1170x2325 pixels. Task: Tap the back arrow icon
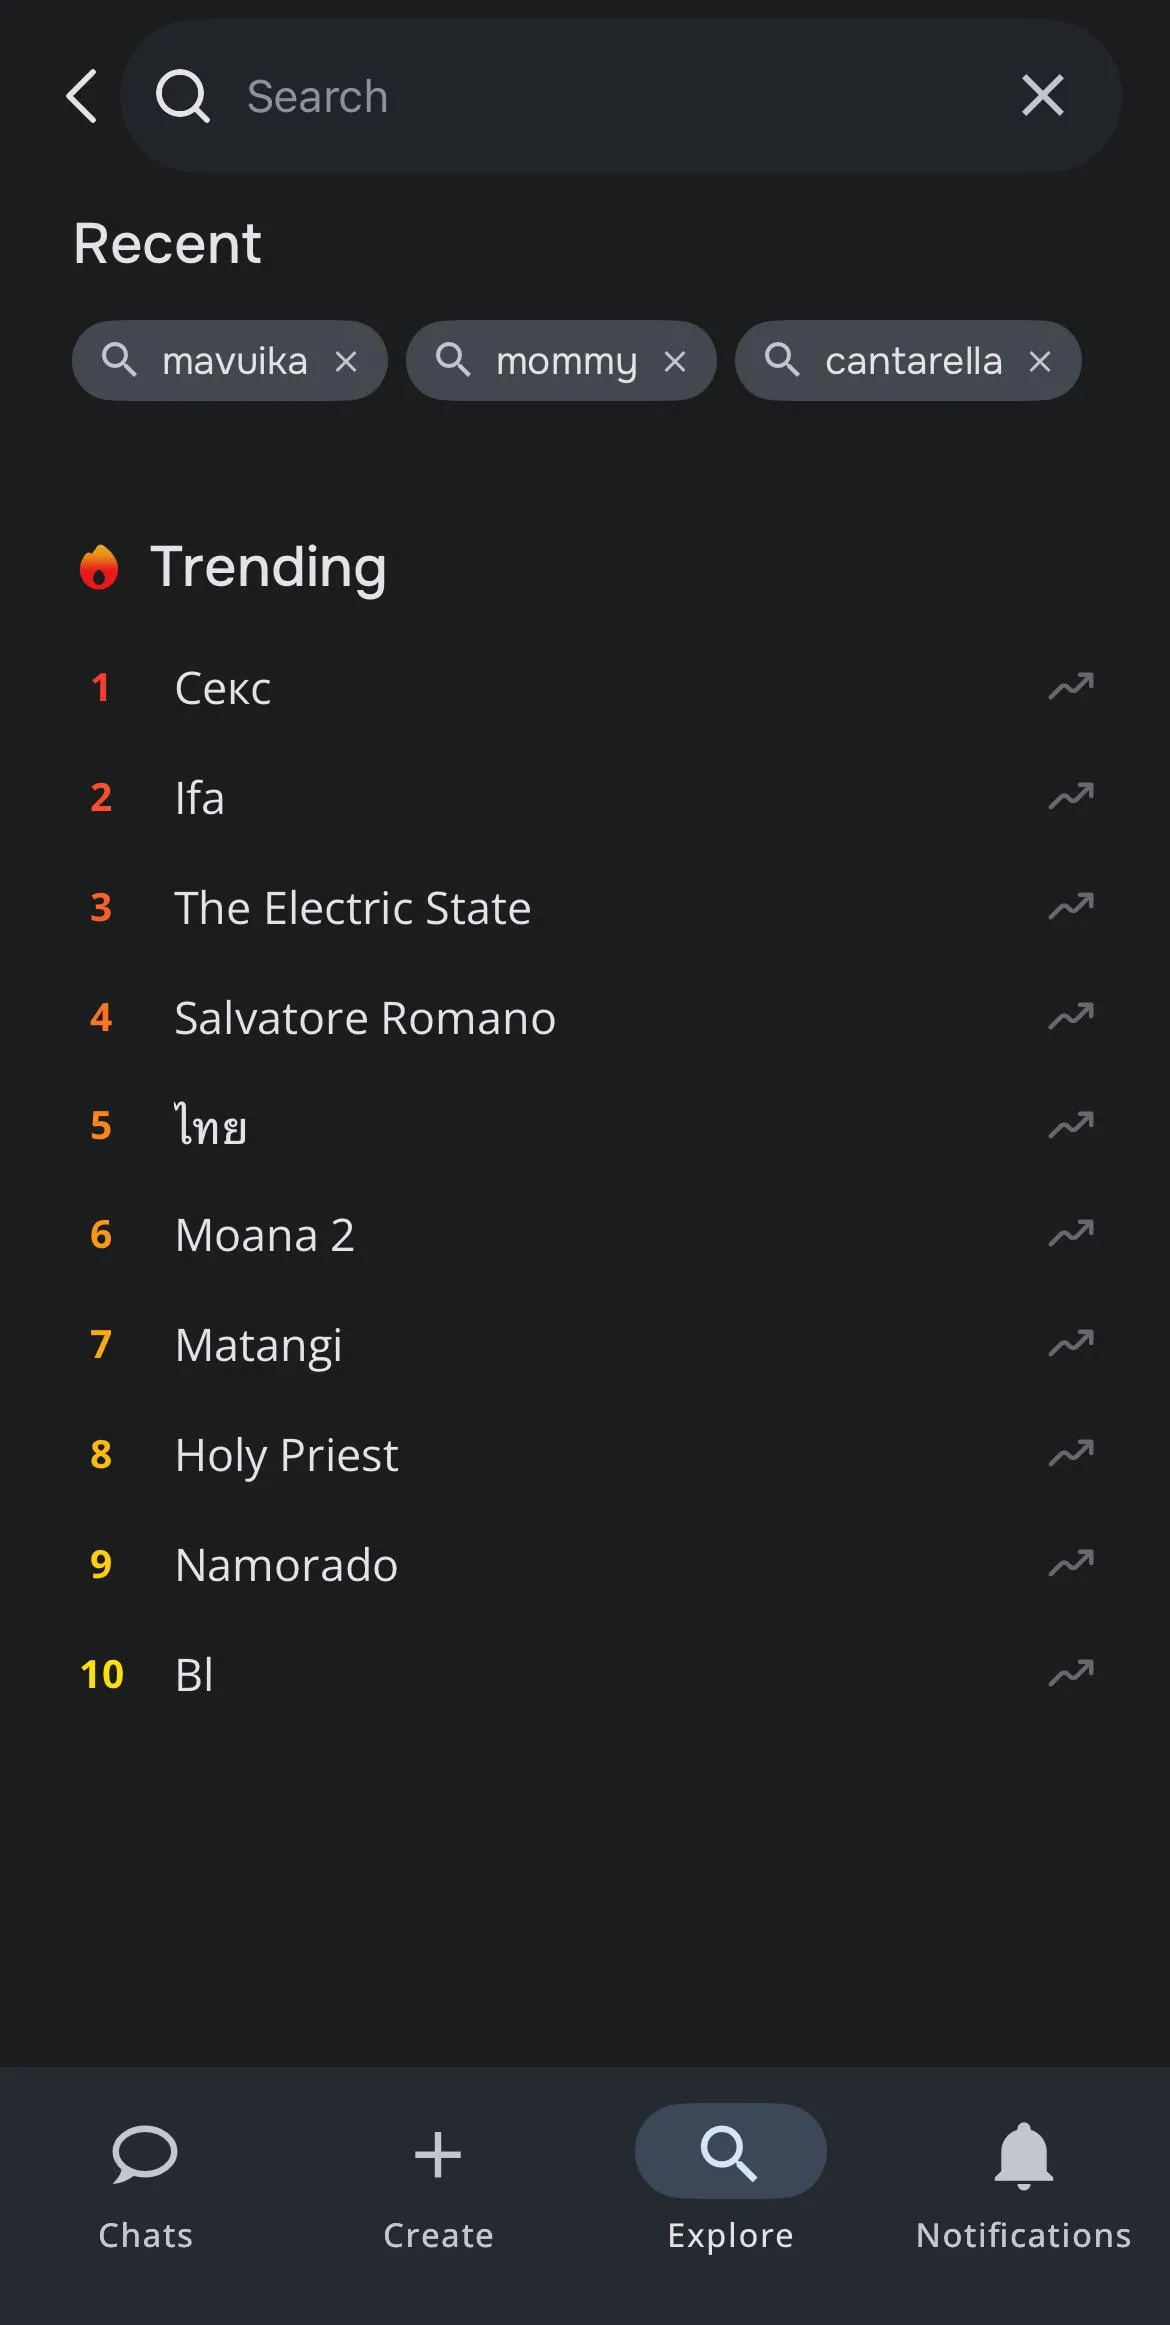coord(82,96)
